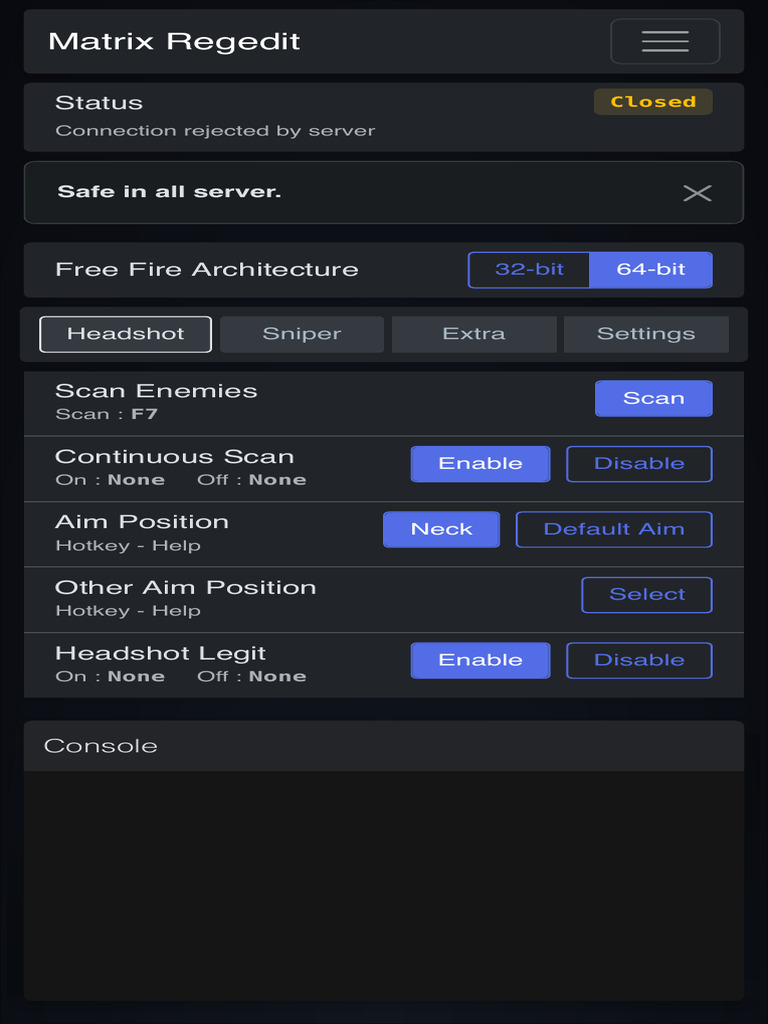Screen dimensions: 768x1024
Task: Disable Headshot Legit
Action: (x=639, y=660)
